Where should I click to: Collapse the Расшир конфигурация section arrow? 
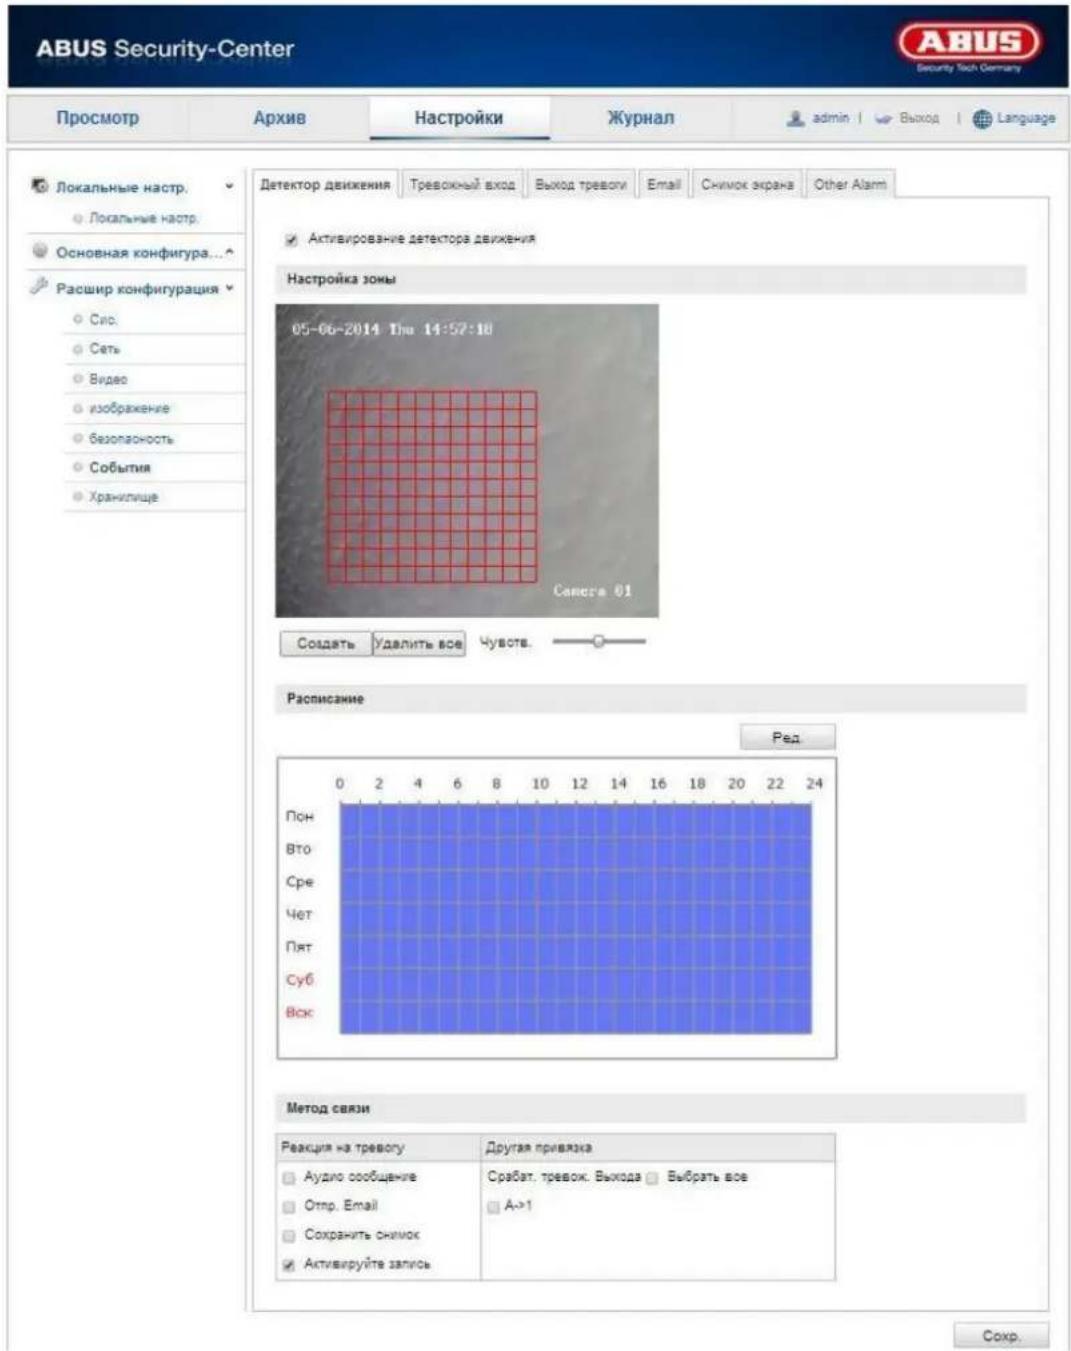point(229,288)
